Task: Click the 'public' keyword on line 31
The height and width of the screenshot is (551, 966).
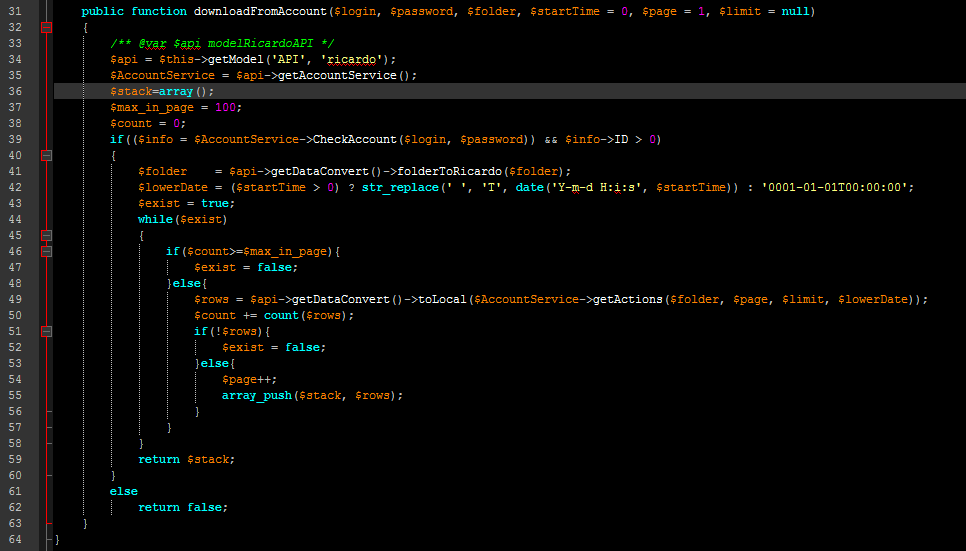Action: point(102,11)
